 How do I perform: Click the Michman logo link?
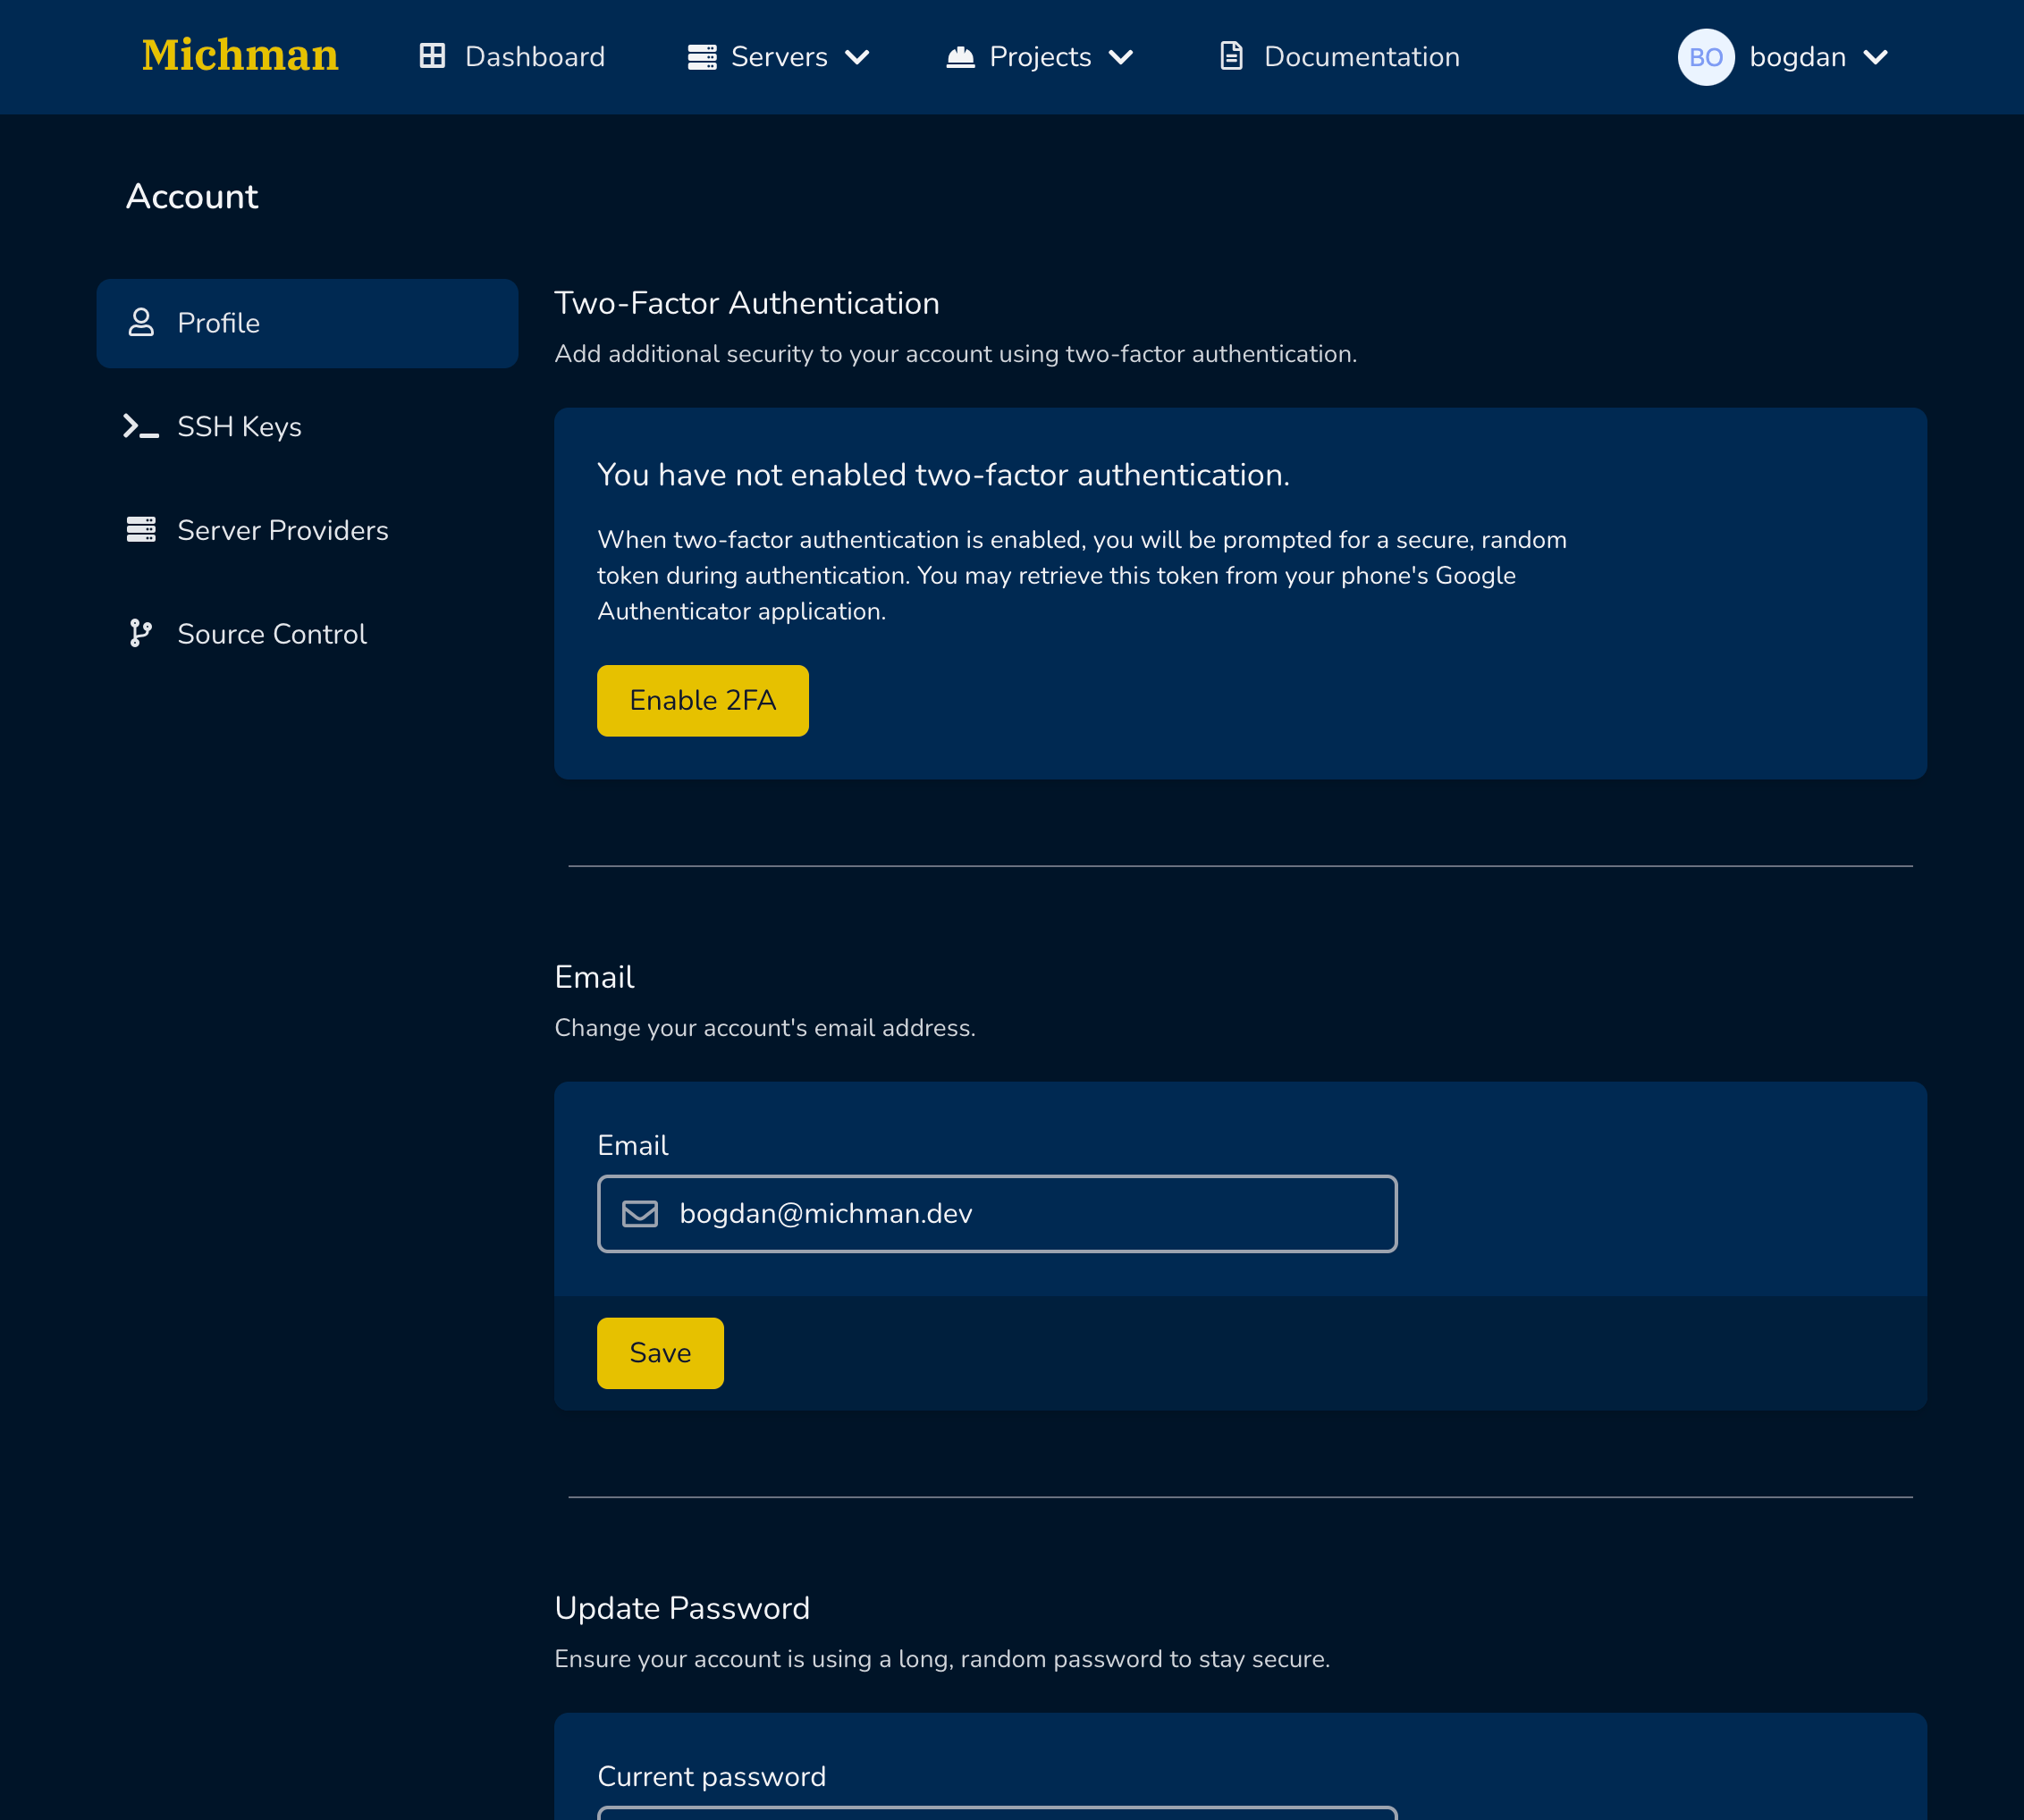point(240,55)
